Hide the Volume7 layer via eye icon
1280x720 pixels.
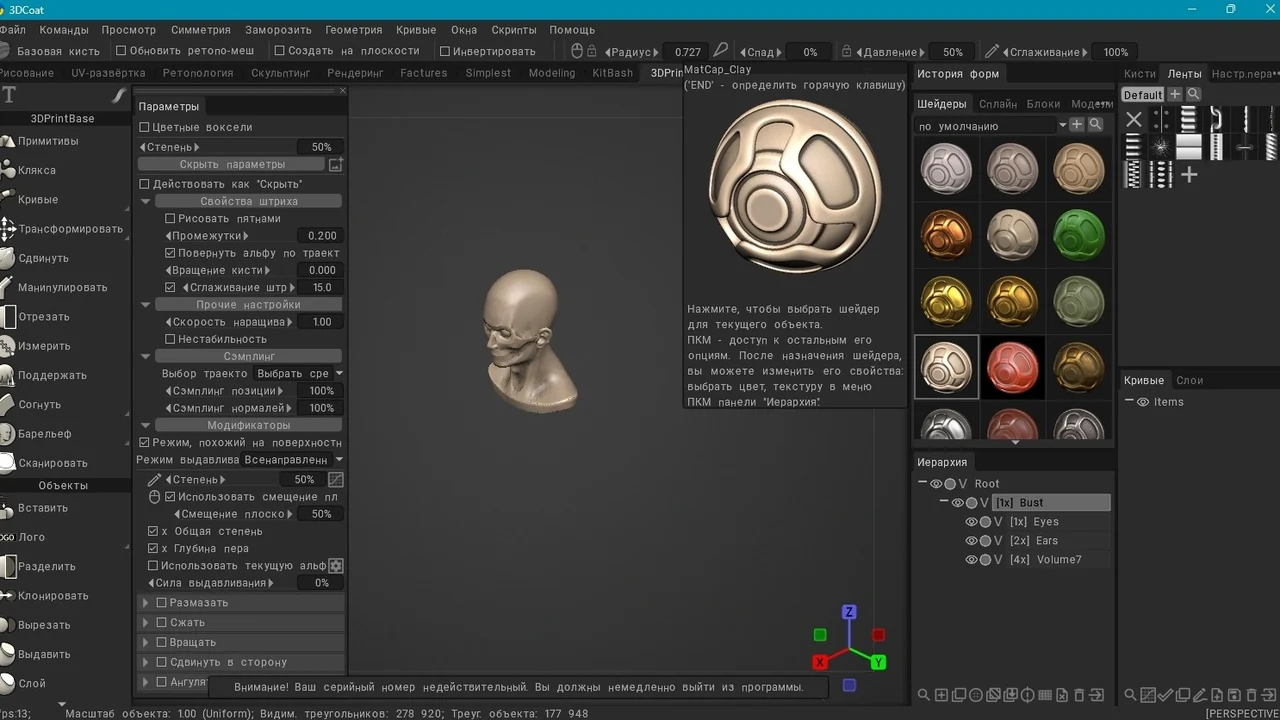coord(971,560)
